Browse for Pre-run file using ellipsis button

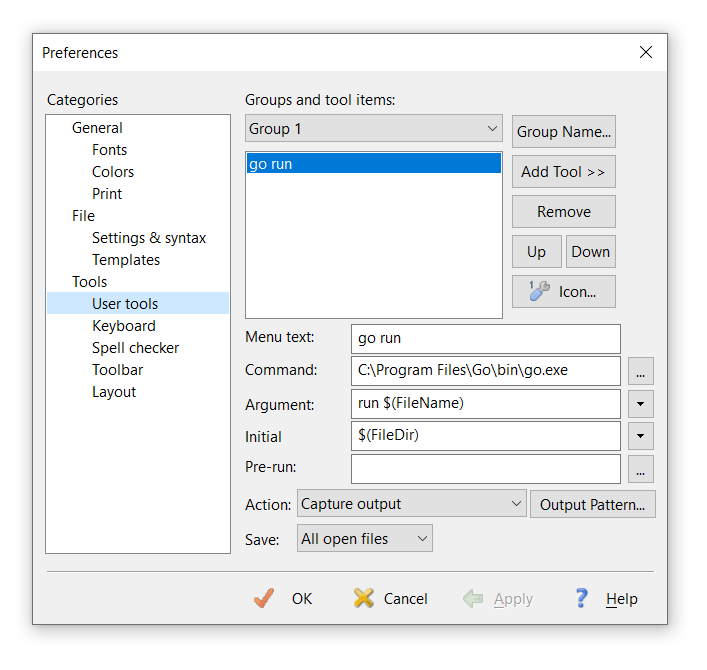click(640, 469)
